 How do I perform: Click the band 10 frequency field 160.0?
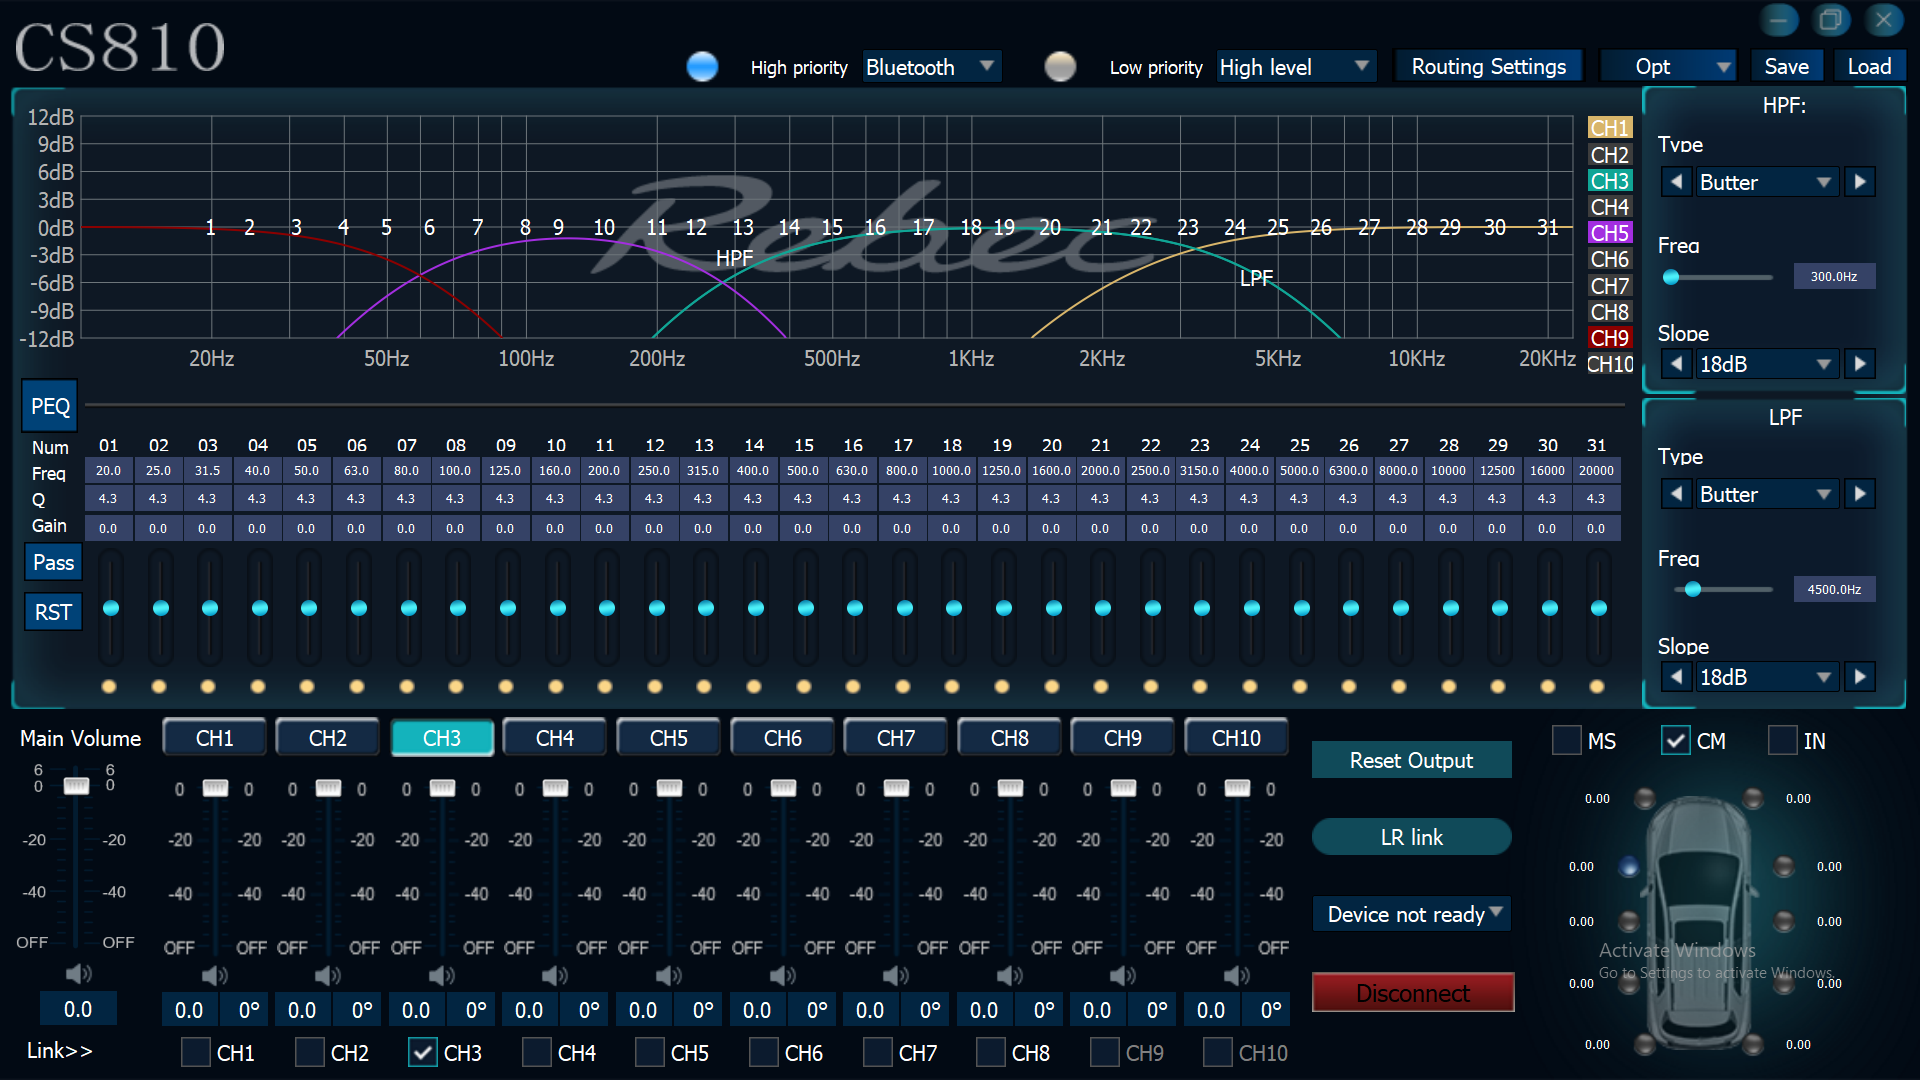click(x=555, y=470)
